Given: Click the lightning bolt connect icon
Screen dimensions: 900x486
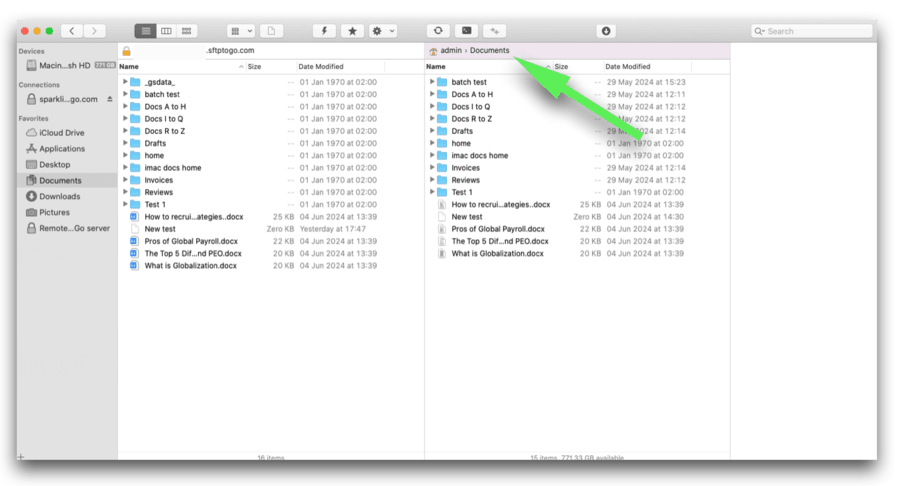Looking at the screenshot, I should [324, 31].
